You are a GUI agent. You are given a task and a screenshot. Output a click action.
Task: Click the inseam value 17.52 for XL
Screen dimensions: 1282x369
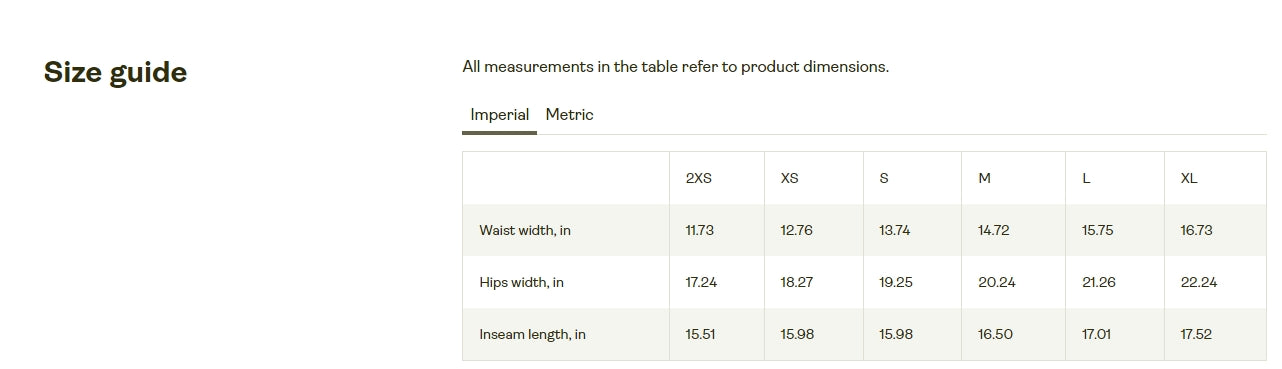tap(1196, 334)
